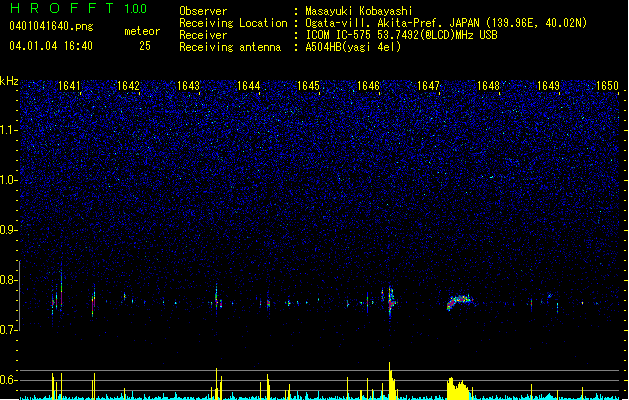629x400 pixels.
Task: Click the arc-shaped meteor echo after 1647
Action: 460,302
